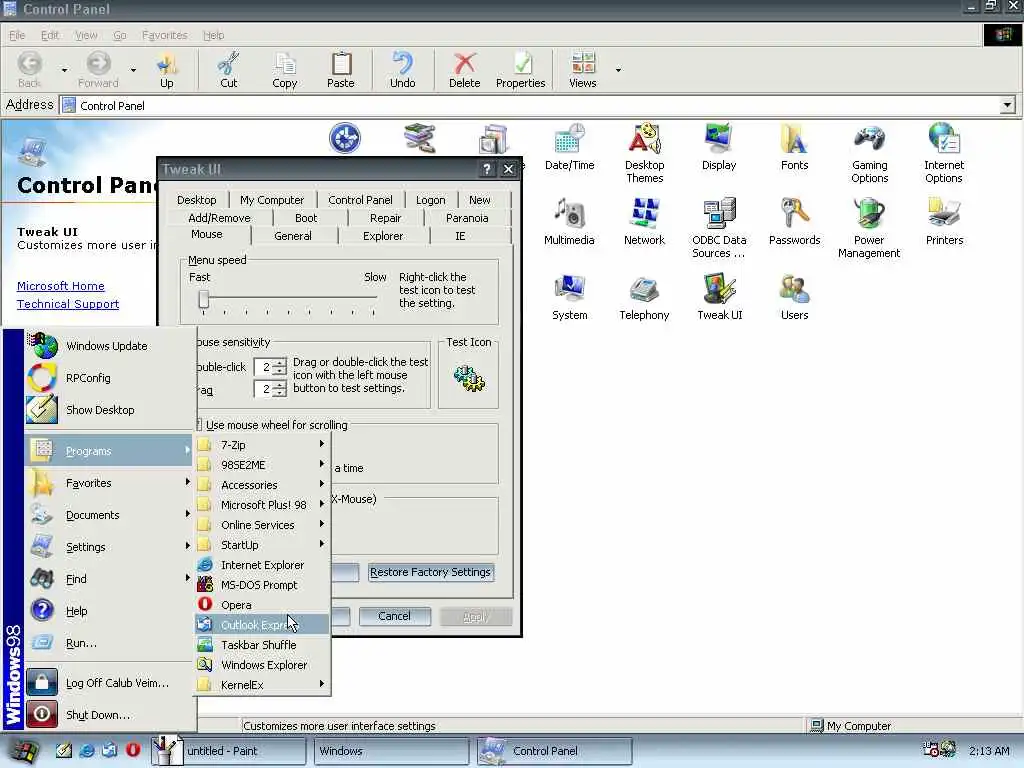Switch to untitled - Paint taskbar button
Screen dimensions: 1024x768
[x=229, y=751]
